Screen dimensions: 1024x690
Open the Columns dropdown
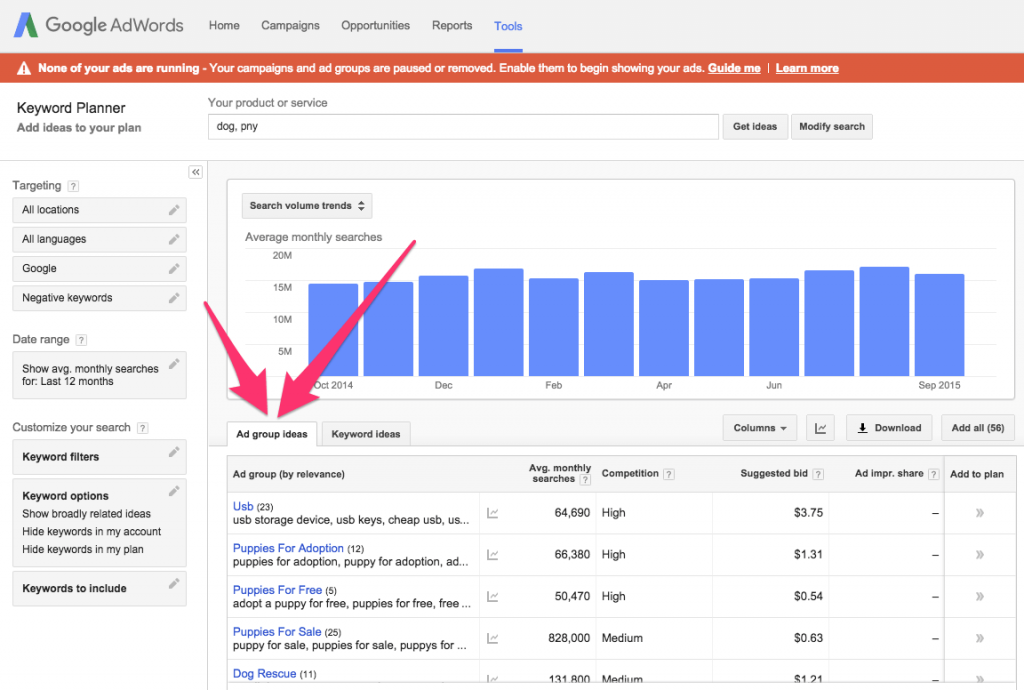(x=760, y=428)
